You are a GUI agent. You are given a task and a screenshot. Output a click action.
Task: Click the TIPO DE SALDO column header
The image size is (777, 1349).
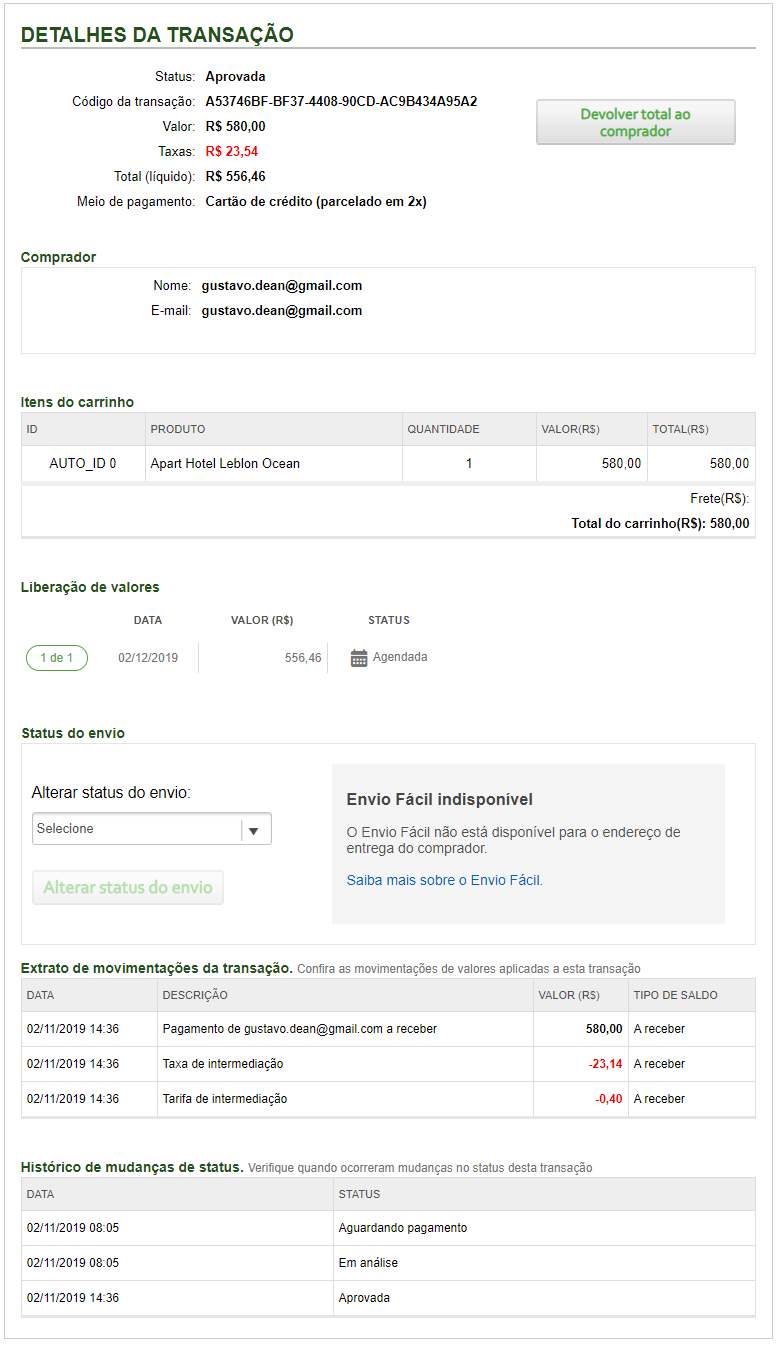coord(675,996)
